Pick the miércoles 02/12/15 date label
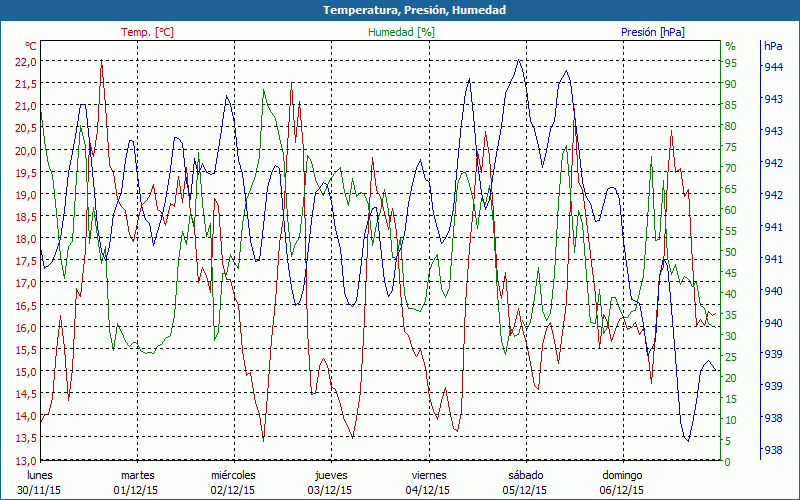This screenshot has width=800, height=500. coord(233,482)
